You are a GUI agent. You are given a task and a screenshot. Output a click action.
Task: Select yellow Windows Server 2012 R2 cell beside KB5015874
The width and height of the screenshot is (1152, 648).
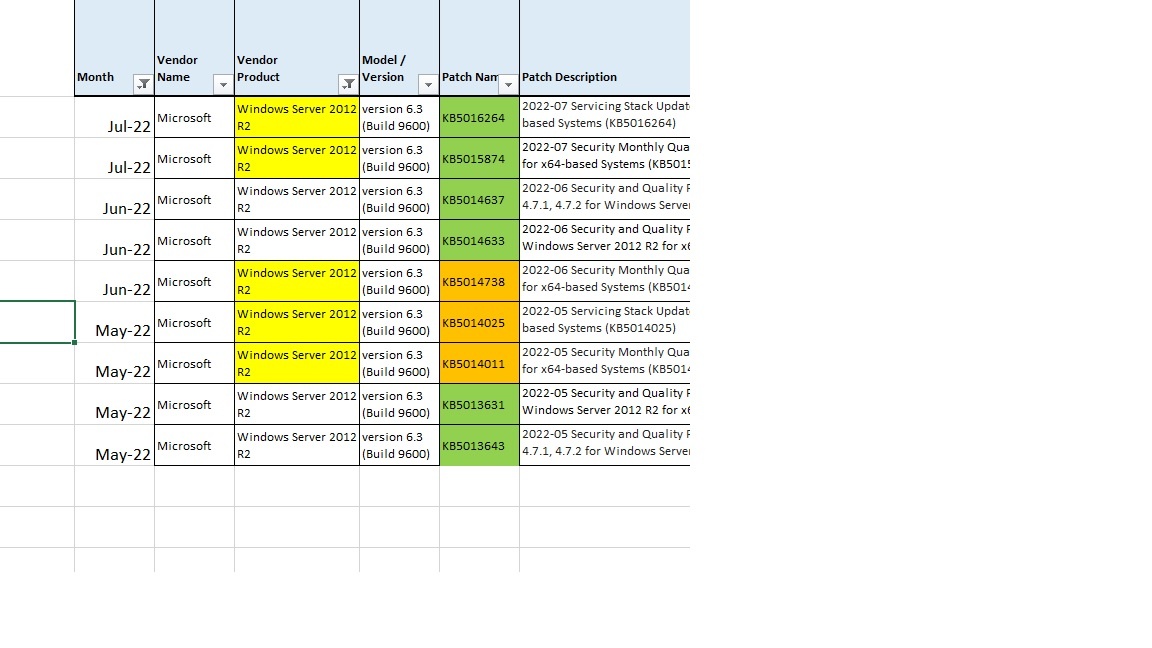point(297,159)
